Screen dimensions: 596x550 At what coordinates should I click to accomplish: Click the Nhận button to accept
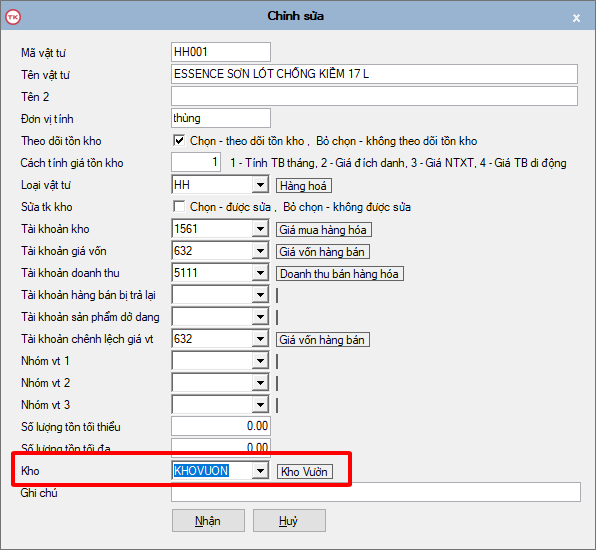[208, 521]
